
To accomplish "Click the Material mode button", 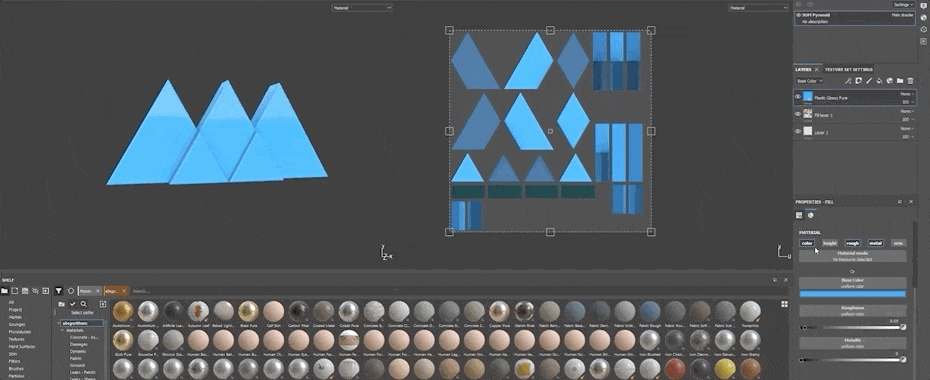I will pos(852,256).
